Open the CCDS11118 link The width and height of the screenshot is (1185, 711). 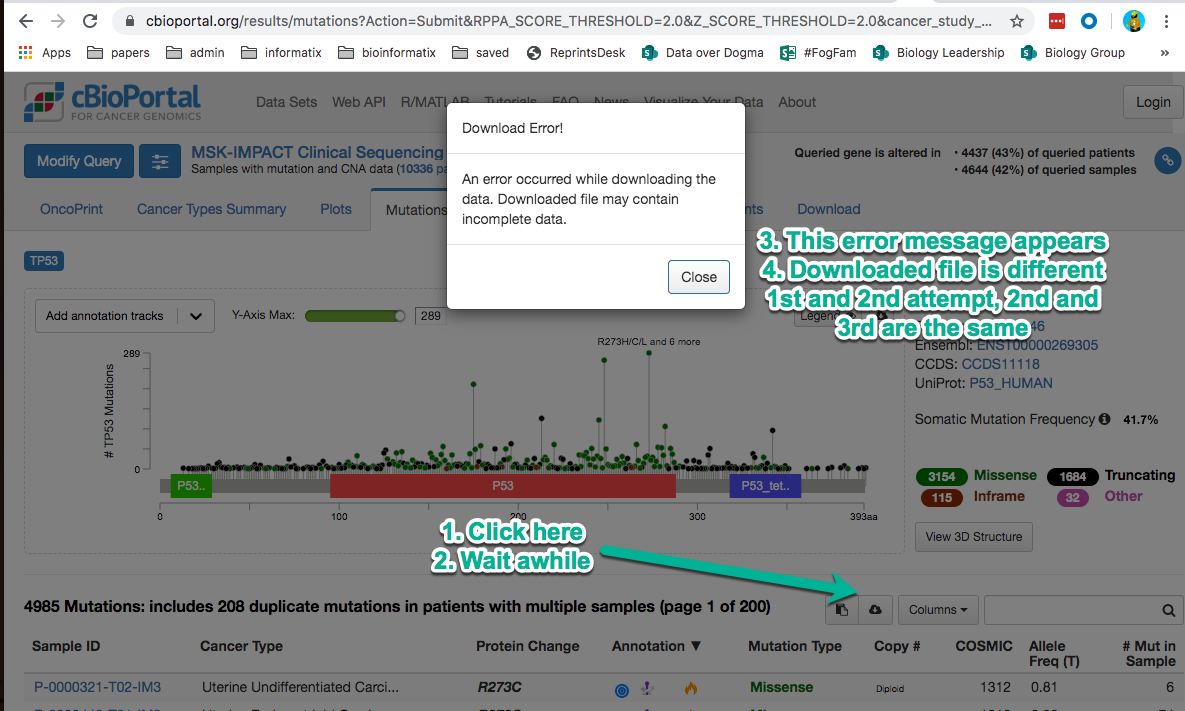pyautogui.click(x=1001, y=364)
